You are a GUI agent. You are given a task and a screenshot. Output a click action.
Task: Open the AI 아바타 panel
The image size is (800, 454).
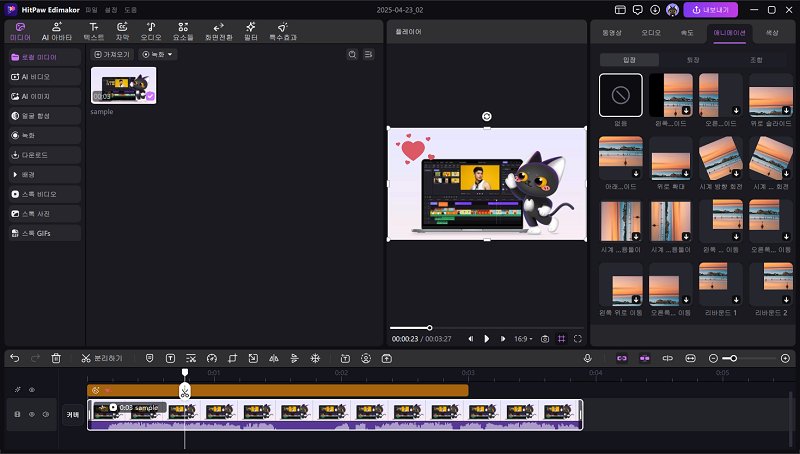click(x=57, y=32)
